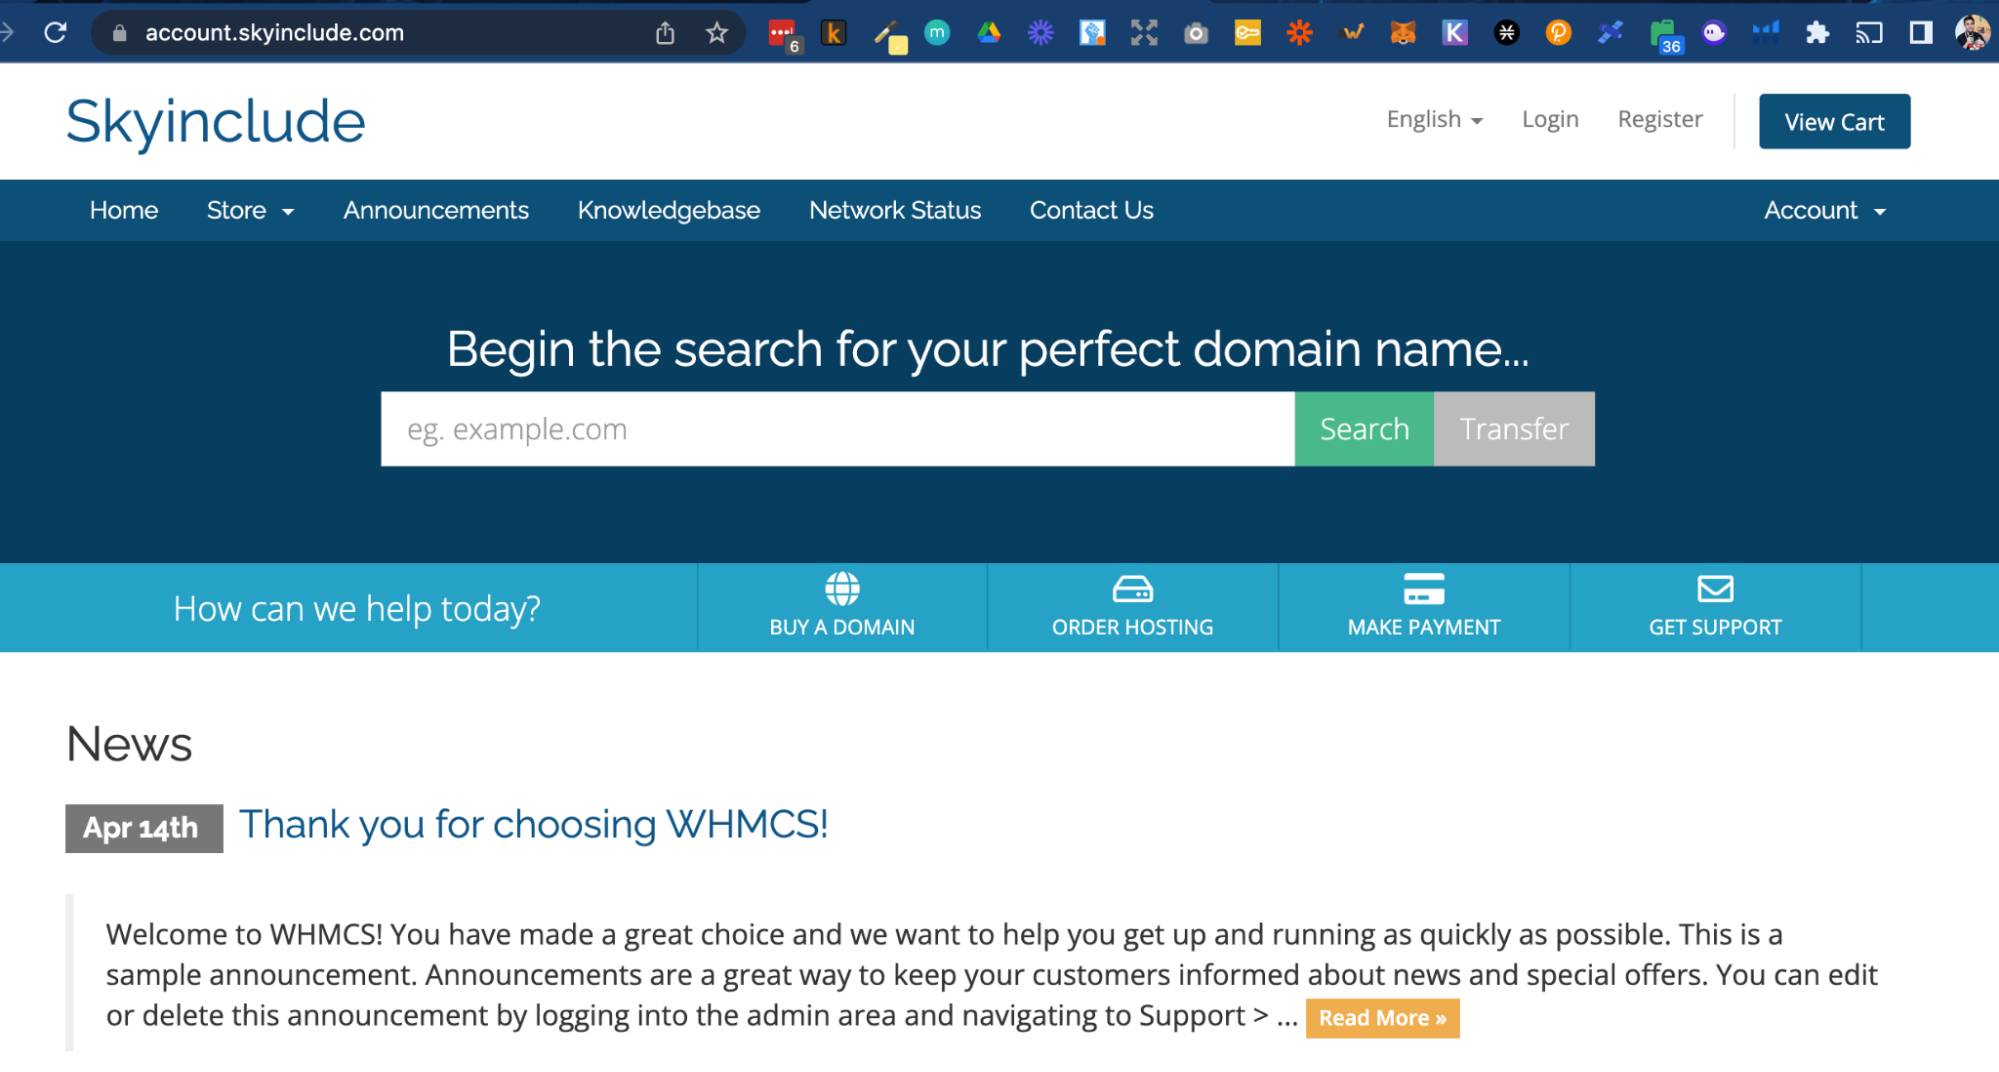This screenshot has height=1072, width=1999.
Task: Bookmark this page with the star icon
Action: (717, 33)
